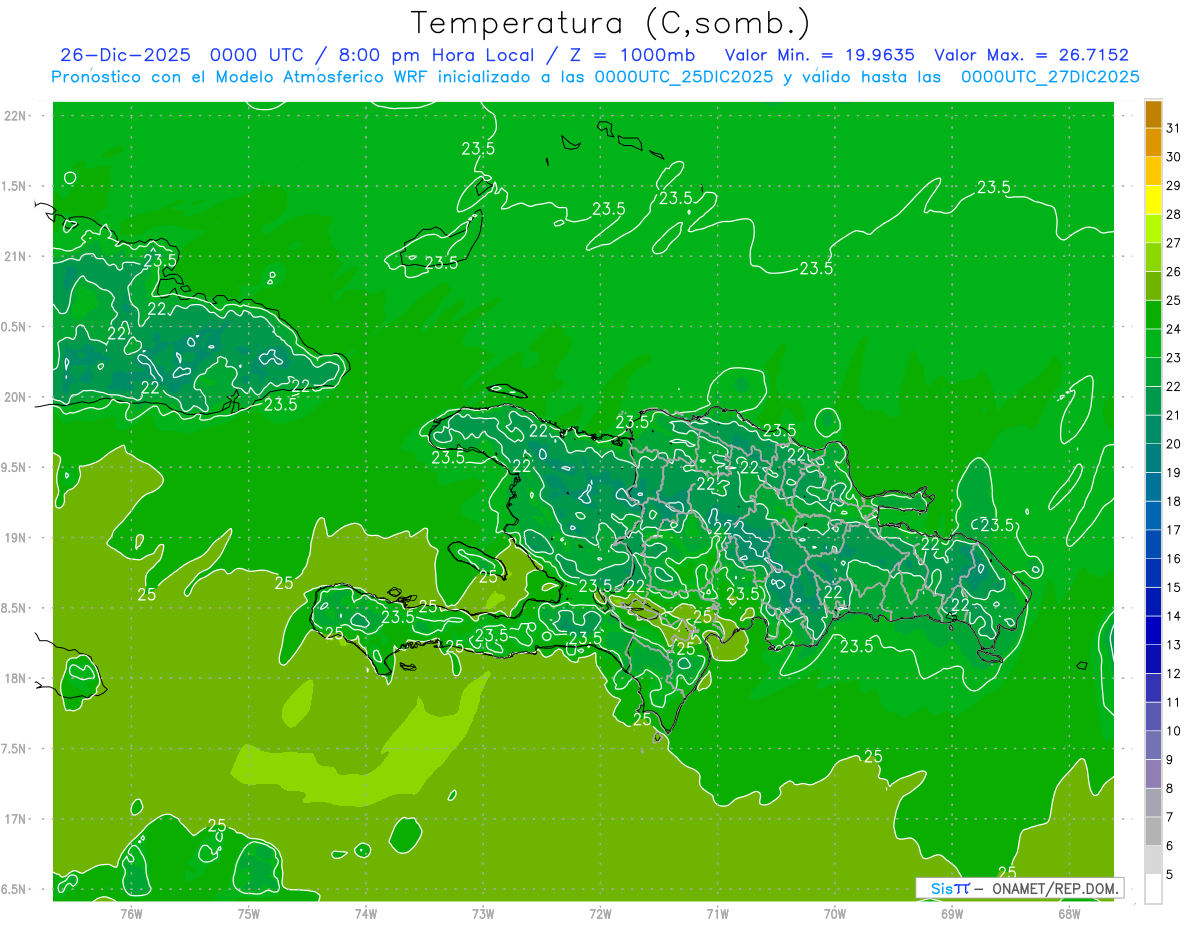This screenshot has width=1200, height=927.
Task: Click the init time "0000UTC_25DIC2025"
Action: coord(683,77)
